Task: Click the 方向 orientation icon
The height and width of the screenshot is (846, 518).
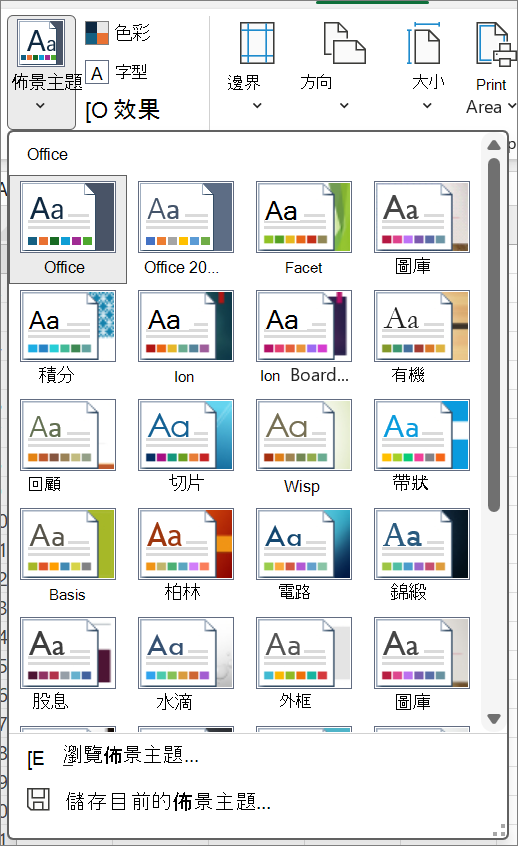Action: click(x=344, y=43)
